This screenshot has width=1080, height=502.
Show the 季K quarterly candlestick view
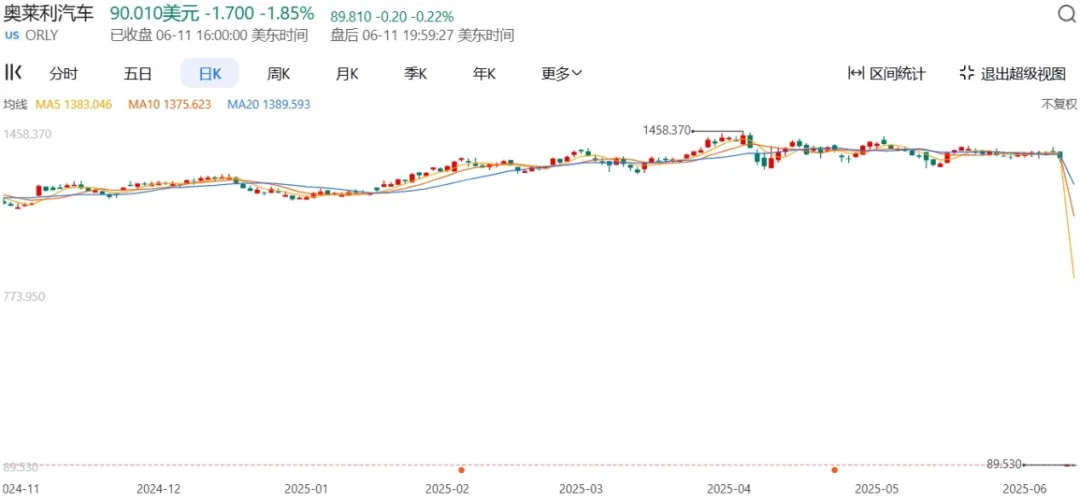pos(415,73)
